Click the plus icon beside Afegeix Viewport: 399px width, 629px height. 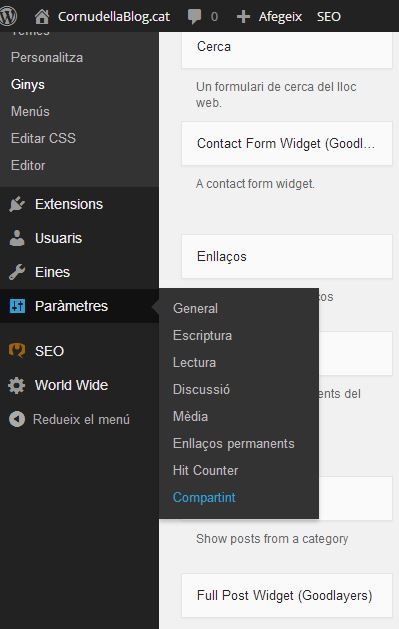[x=243, y=16]
